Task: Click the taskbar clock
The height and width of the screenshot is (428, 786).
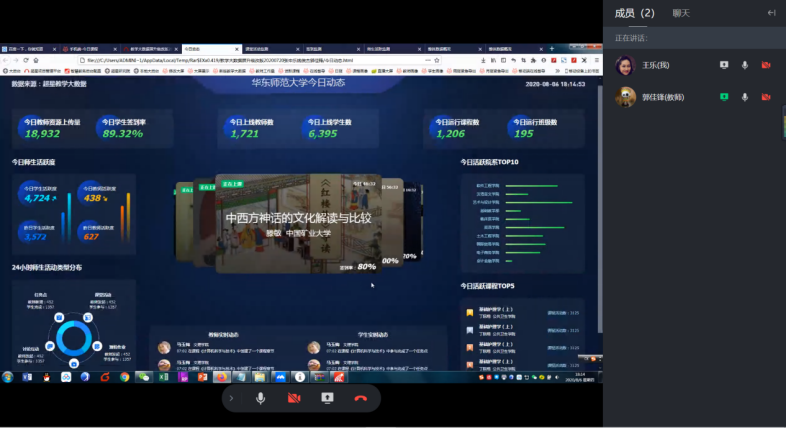Action: [580, 377]
